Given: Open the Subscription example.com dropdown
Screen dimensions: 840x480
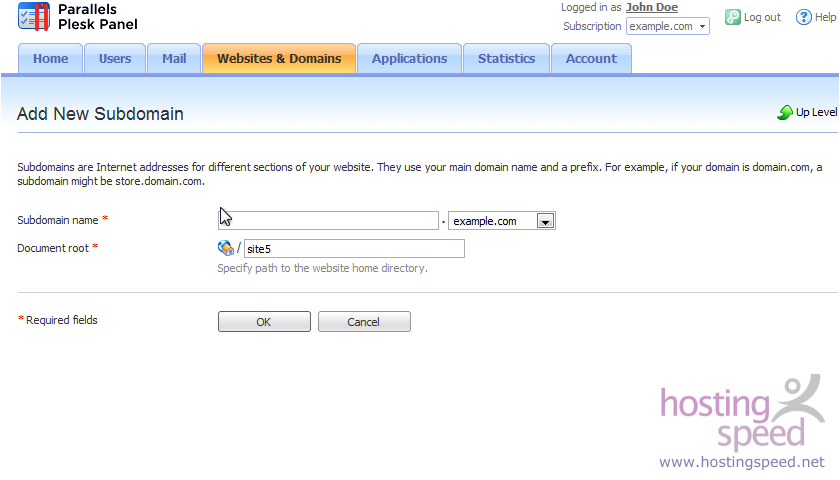Looking at the screenshot, I should [668, 26].
